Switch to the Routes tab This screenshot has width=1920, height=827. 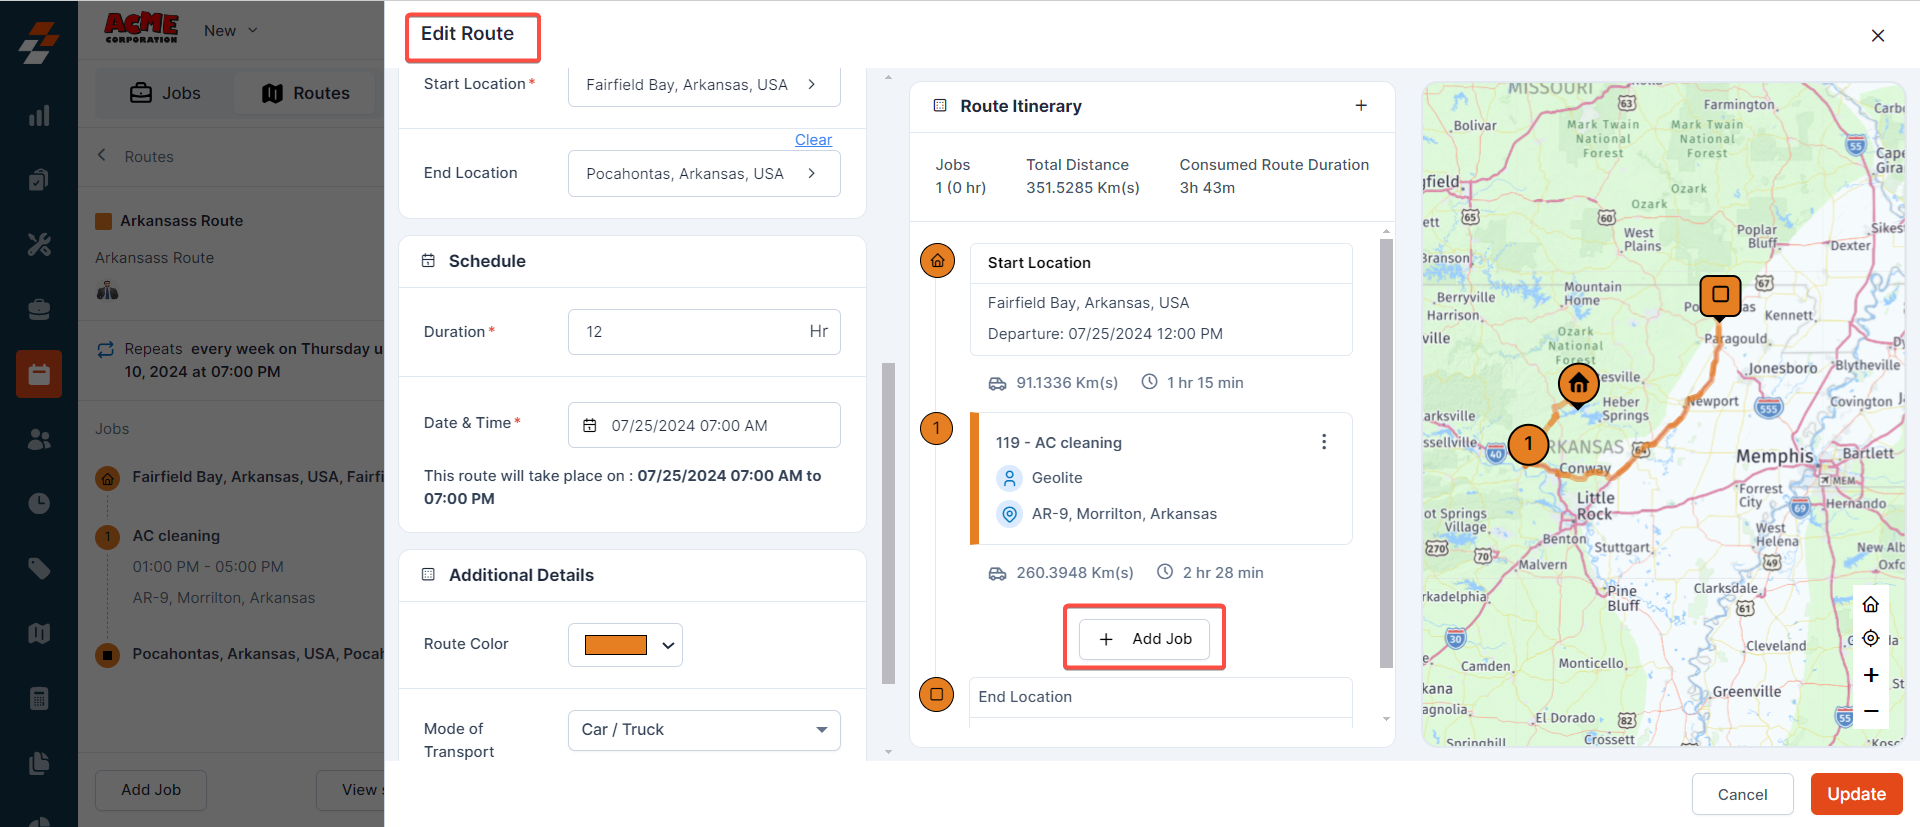point(306,93)
